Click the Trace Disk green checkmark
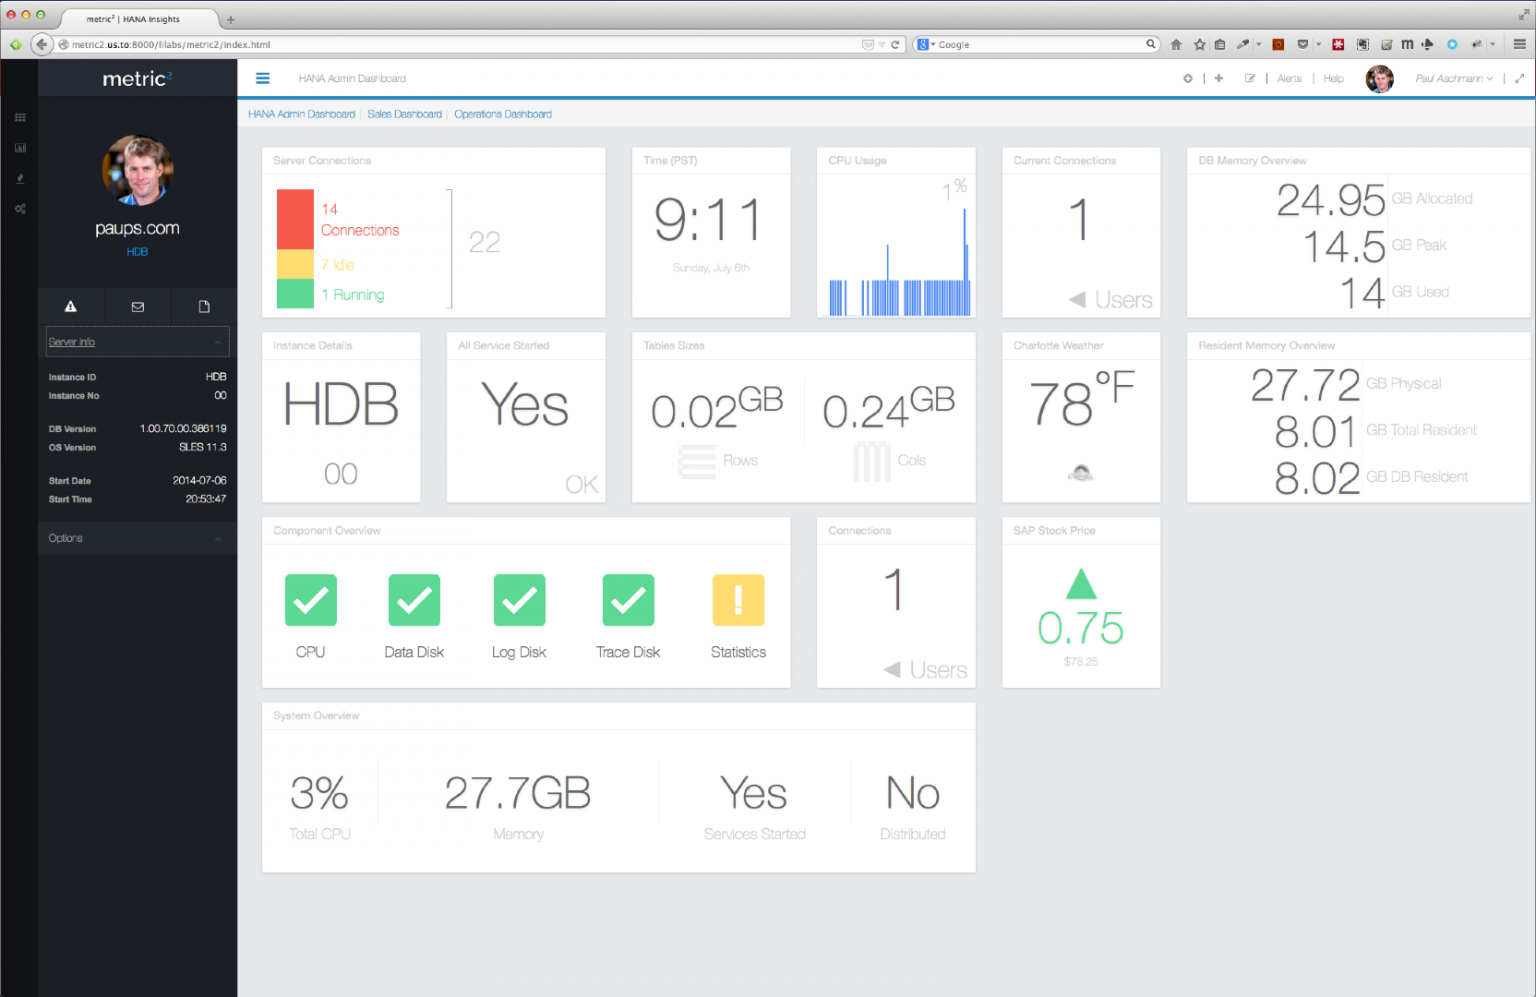This screenshot has width=1536, height=997. [627, 600]
